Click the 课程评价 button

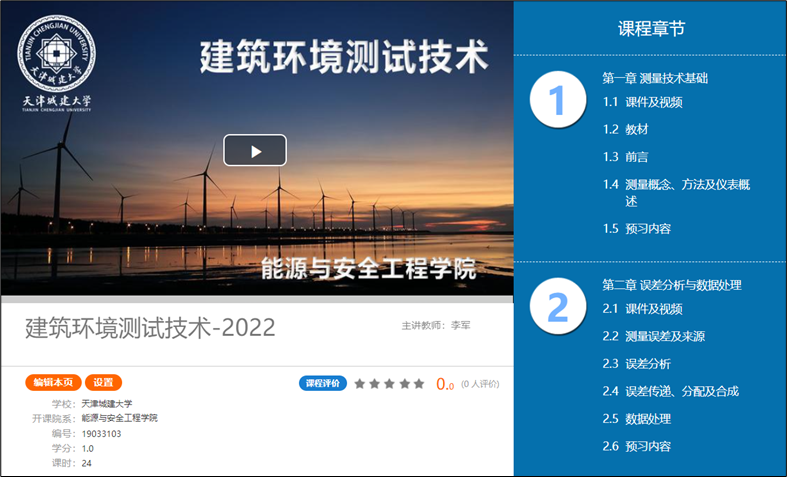click(x=323, y=383)
